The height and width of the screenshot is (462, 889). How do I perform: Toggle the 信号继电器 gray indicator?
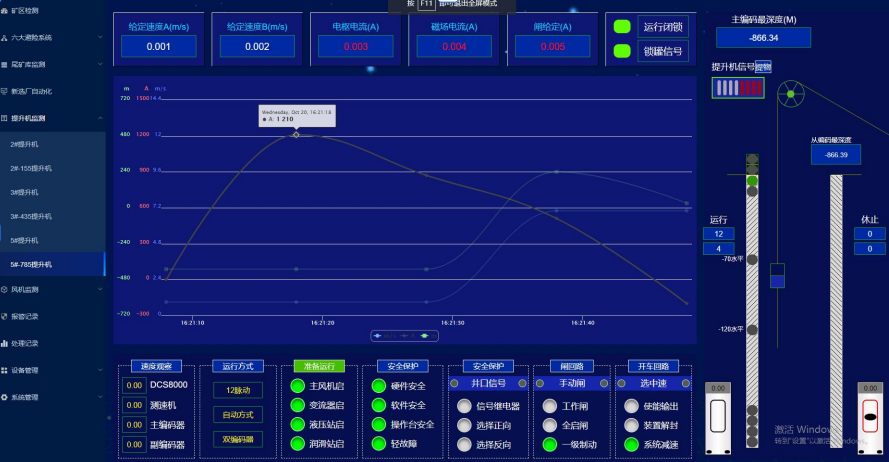pyautogui.click(x=463, y=406)
